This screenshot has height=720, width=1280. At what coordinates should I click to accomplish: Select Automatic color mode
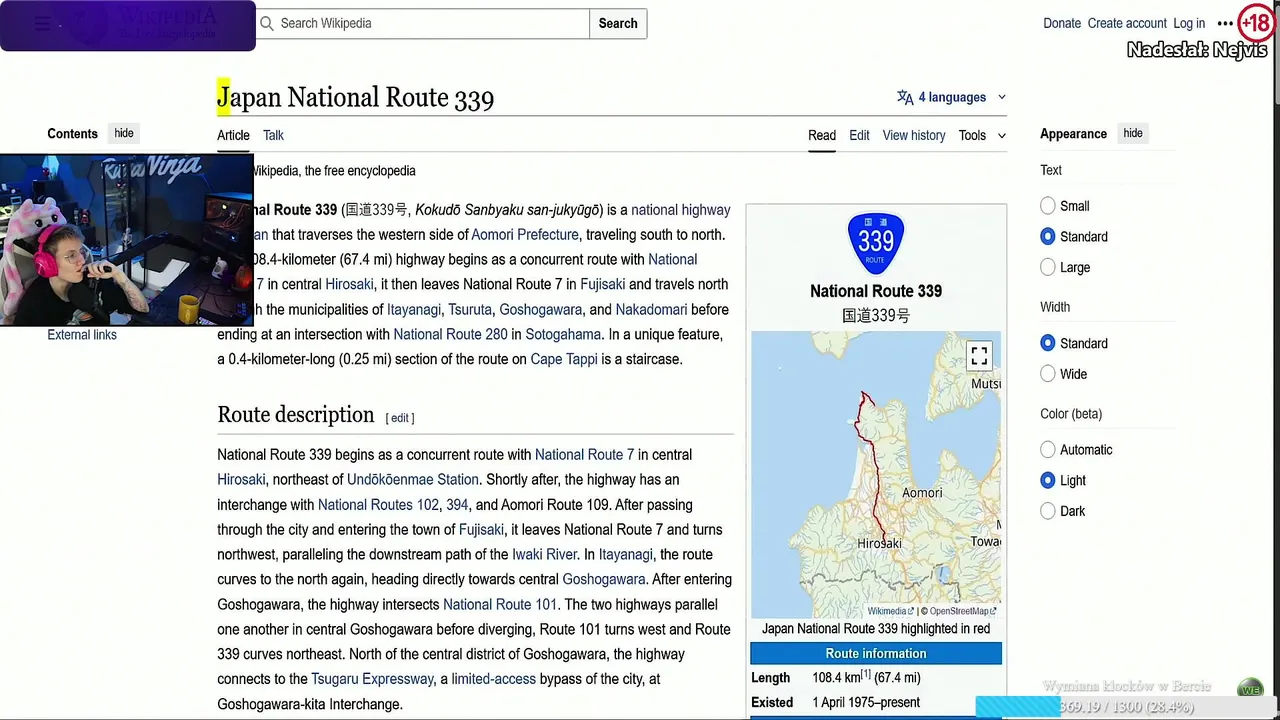click(1048, 450)
